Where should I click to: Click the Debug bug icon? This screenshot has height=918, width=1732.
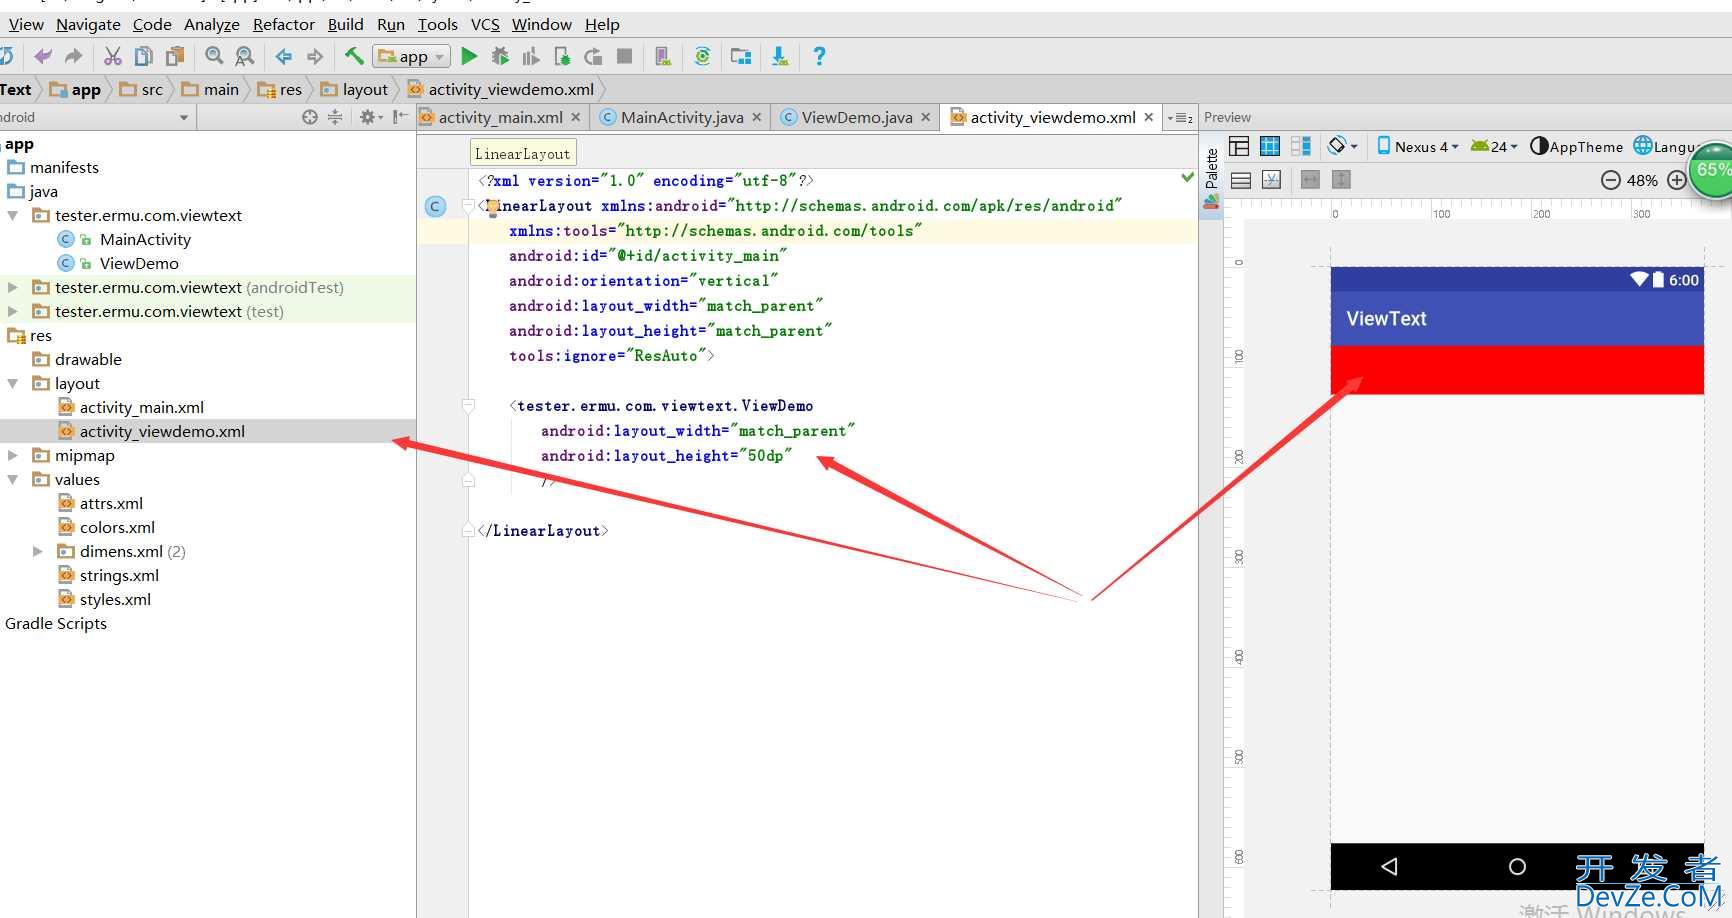click(x=500, y=57)
